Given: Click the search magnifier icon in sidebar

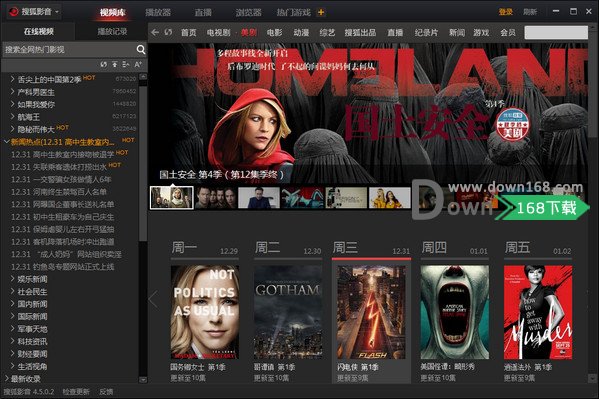Looking at the screenshot, I should (141, 49).
